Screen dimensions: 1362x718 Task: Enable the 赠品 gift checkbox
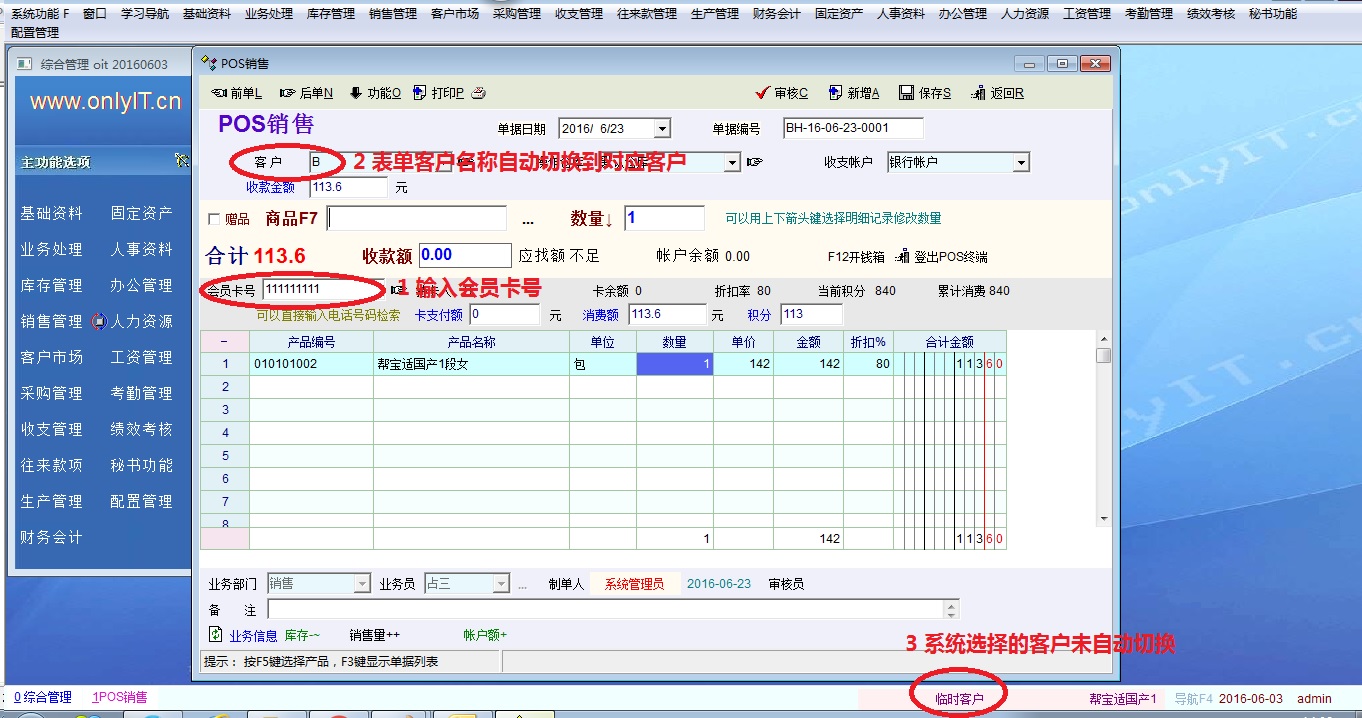[213, 219]
